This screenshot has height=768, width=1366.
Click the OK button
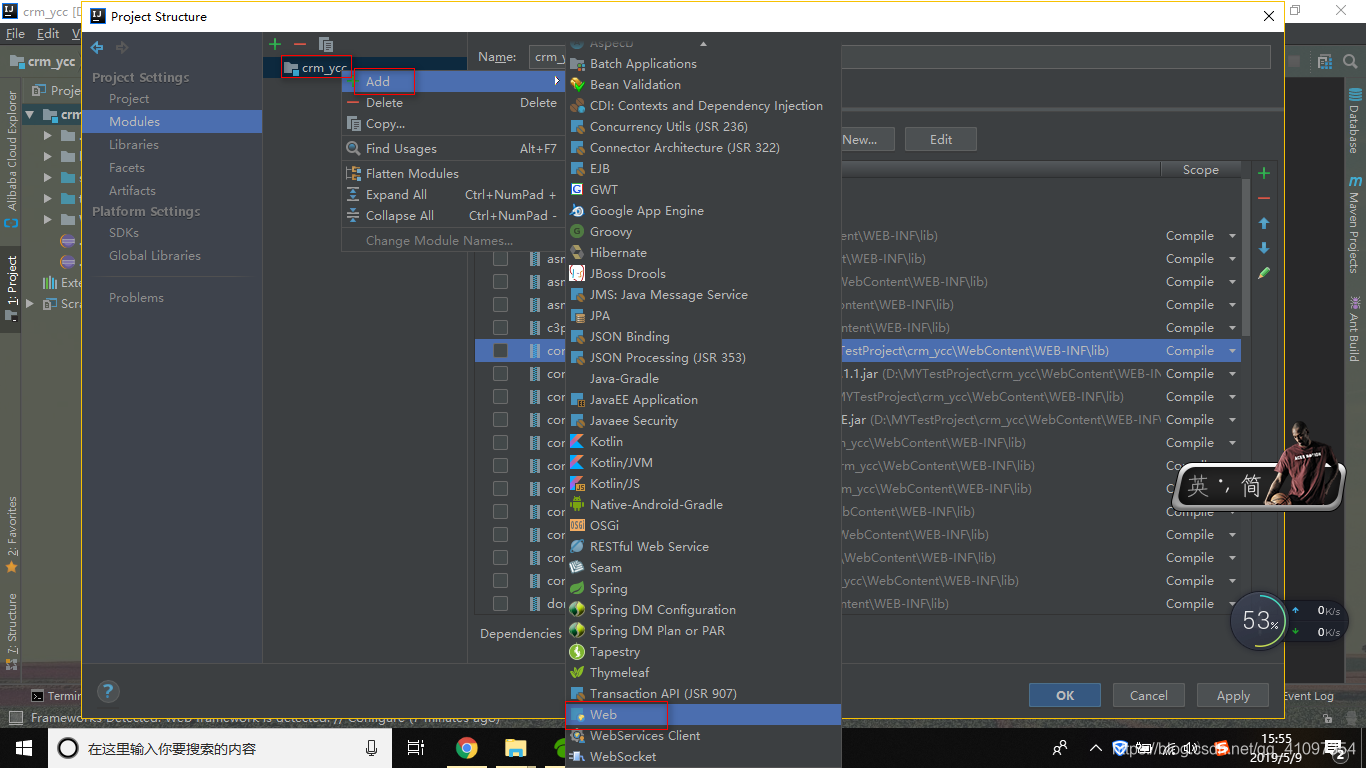tap(1065, 696)
